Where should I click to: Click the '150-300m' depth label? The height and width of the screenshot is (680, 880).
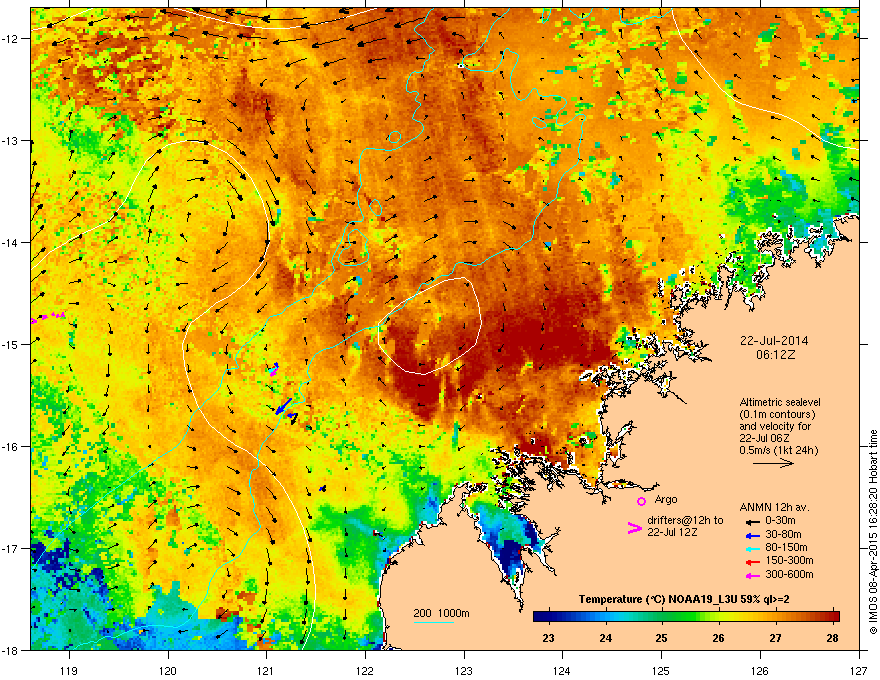point(790,561)
